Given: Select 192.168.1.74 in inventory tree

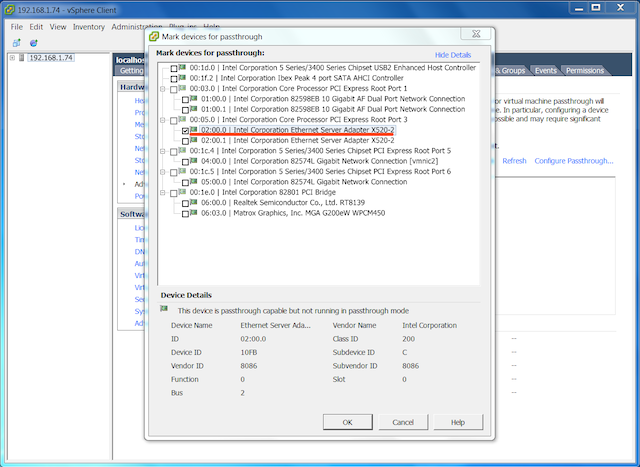Looking at the screenshot, I should click(x=51, y=58).
